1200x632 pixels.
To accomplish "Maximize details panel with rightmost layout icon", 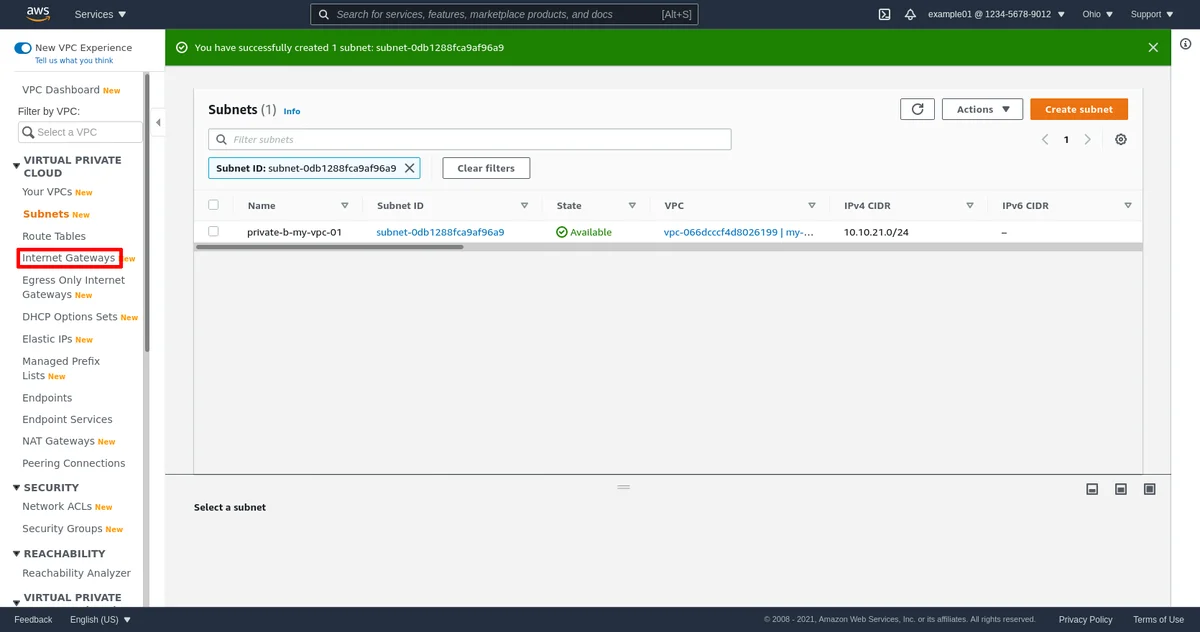I will (x=1150, y=488).
